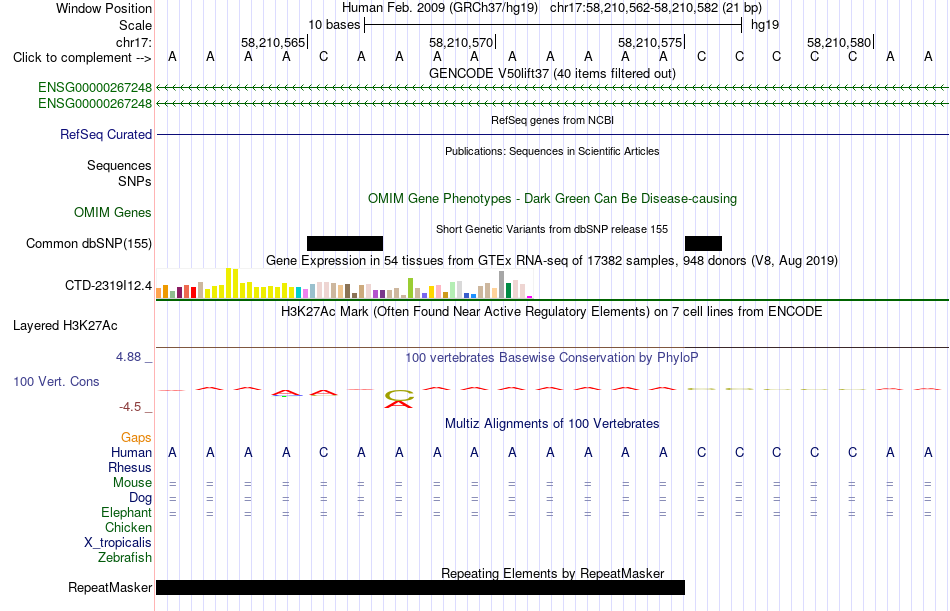Click the 58,210,570 position marker

463,42
